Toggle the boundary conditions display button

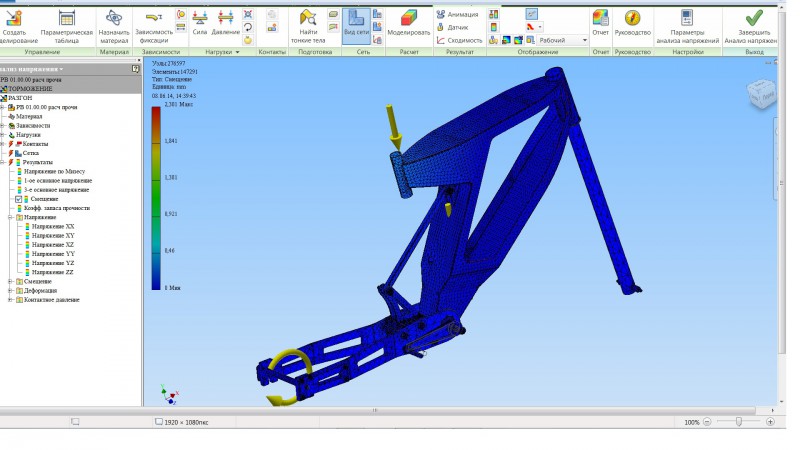point(532,14)
